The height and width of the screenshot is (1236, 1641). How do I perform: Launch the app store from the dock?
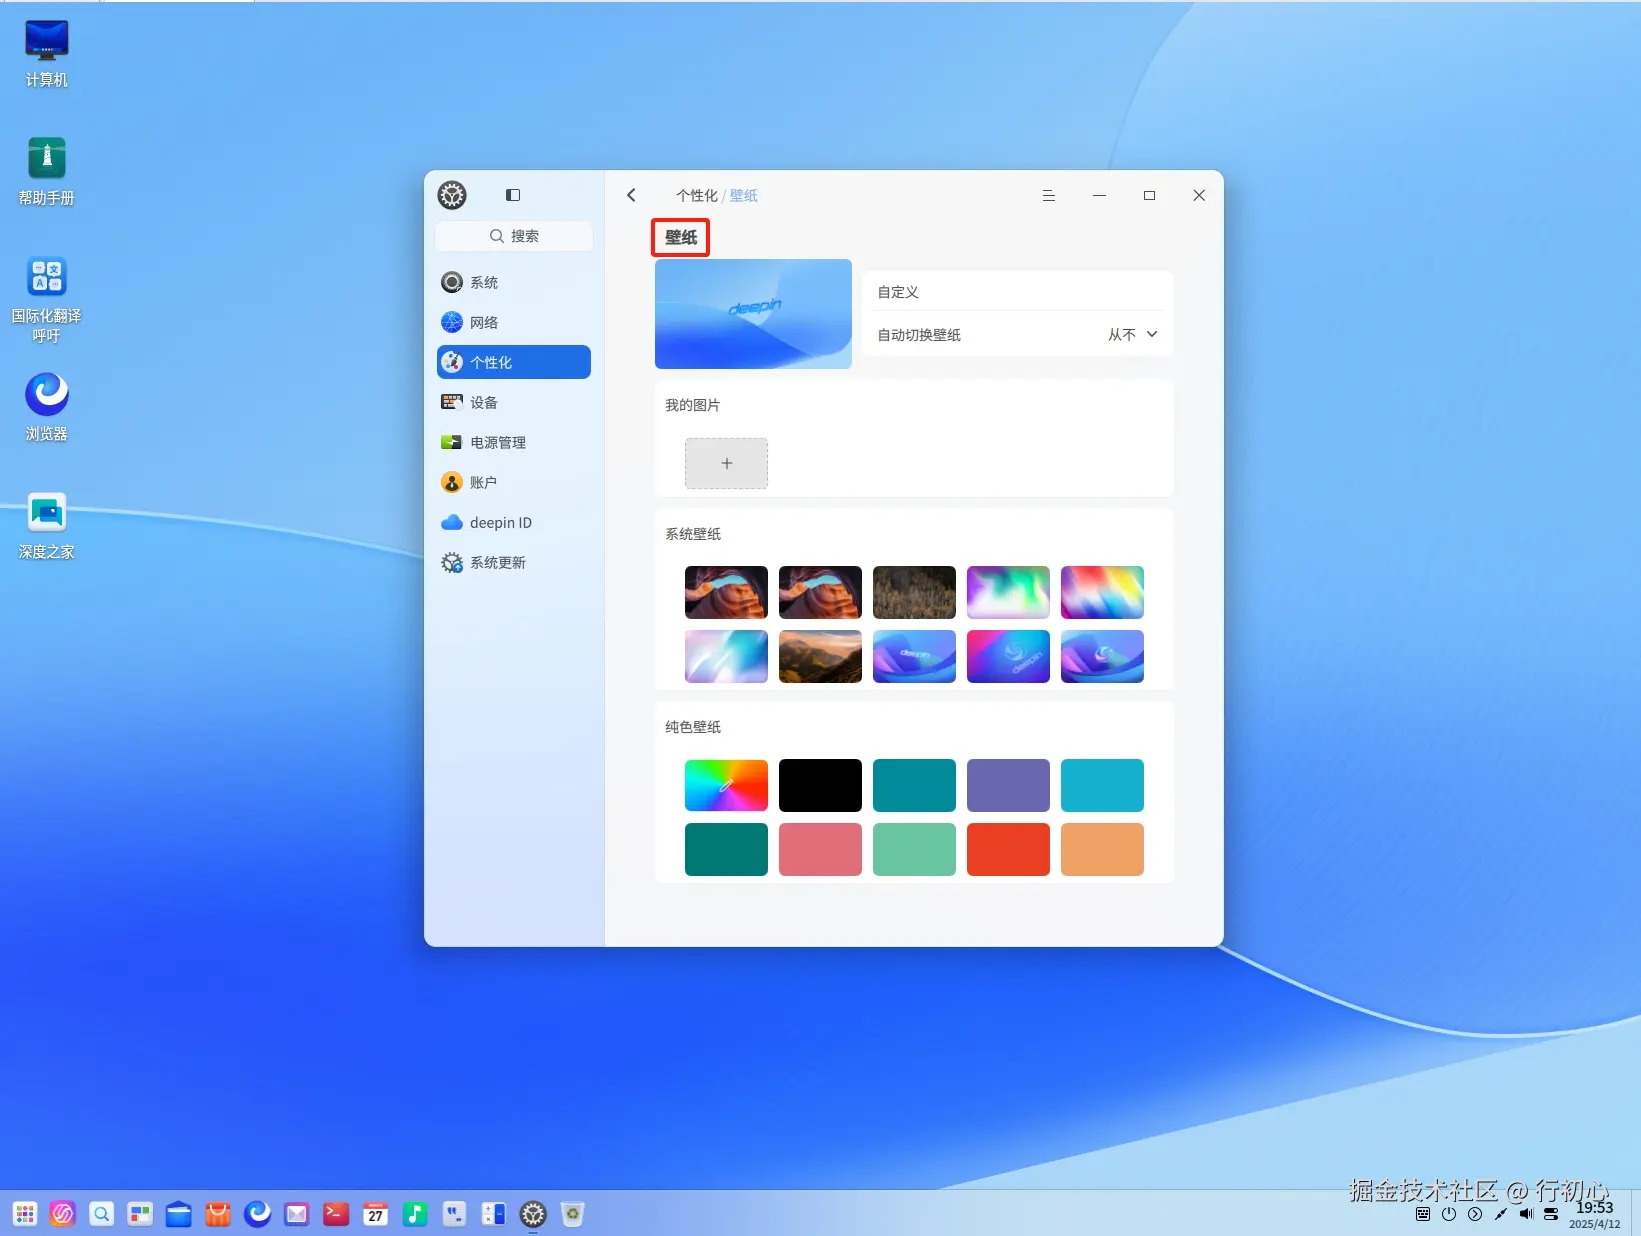tap(218, 1214)
